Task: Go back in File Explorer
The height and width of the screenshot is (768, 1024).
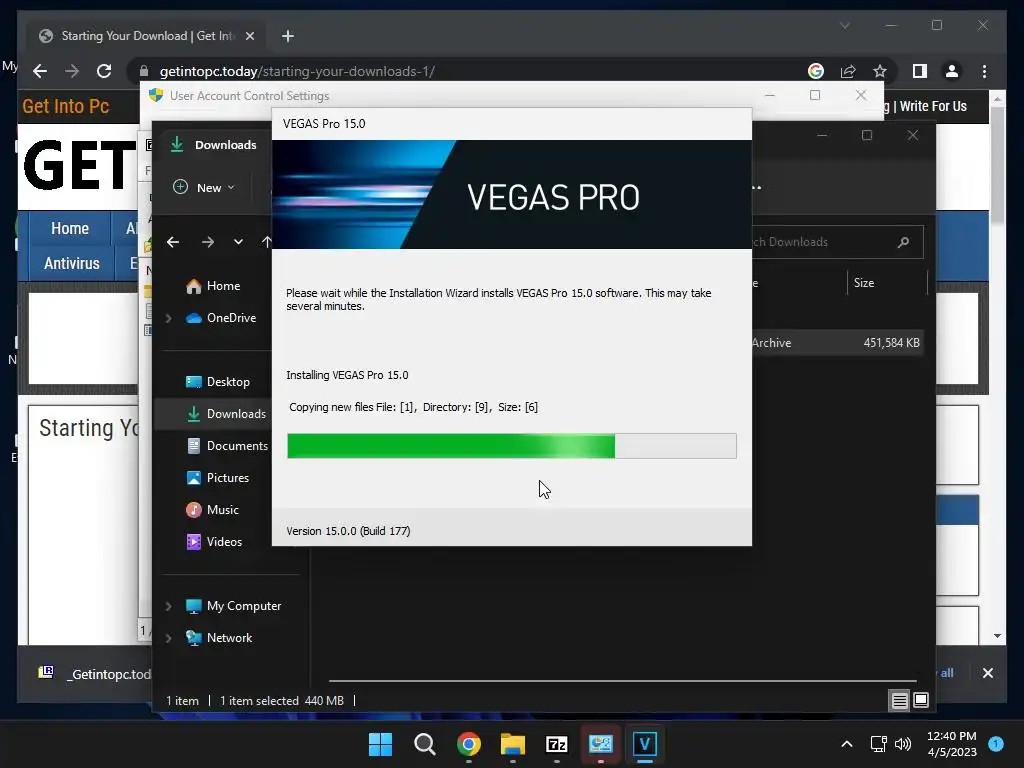Action: pos(173,242)
